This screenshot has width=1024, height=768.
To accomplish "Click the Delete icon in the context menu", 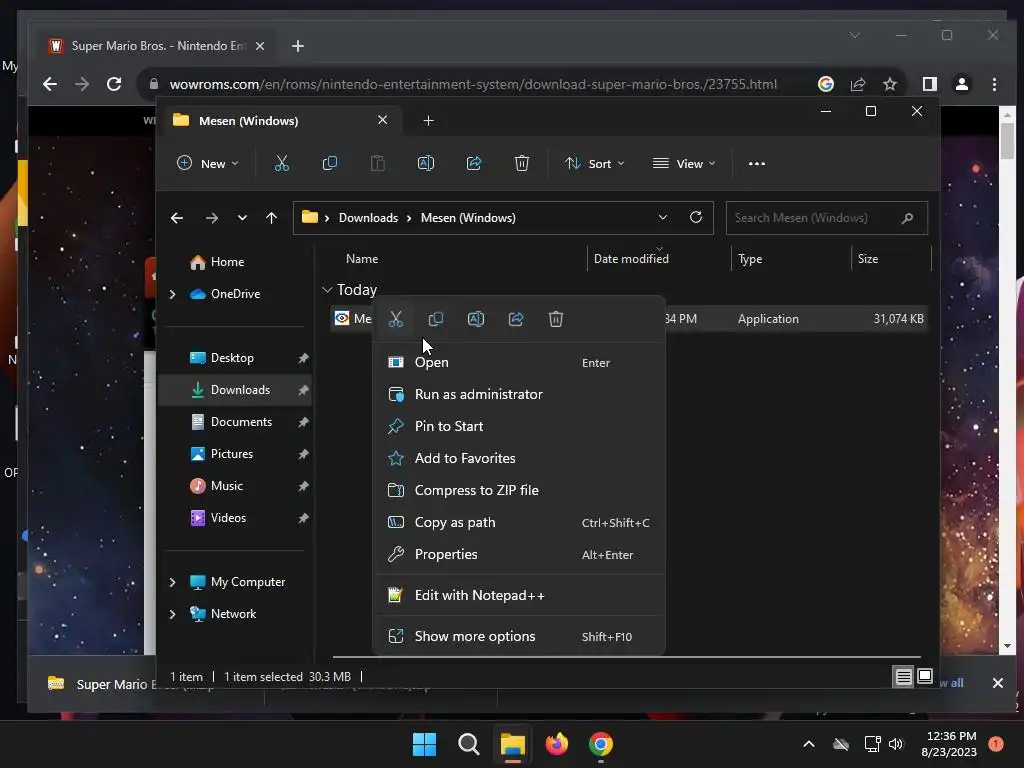I will click(556, 319).
